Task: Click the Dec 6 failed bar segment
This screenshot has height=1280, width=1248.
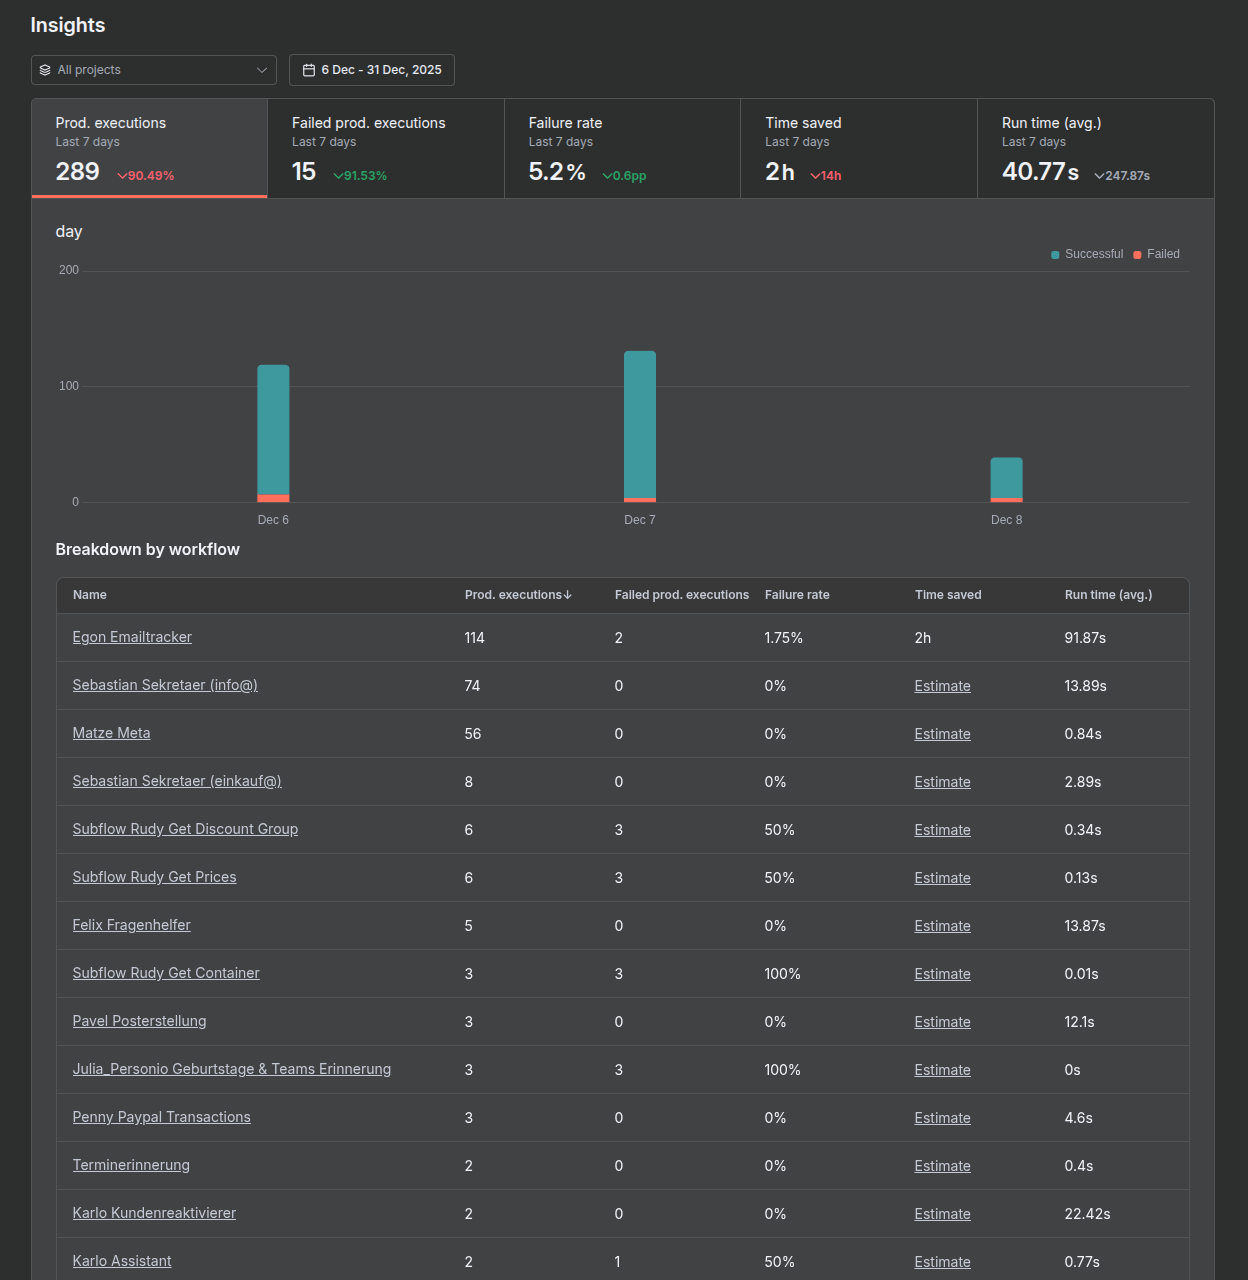Action: (273, 498)
